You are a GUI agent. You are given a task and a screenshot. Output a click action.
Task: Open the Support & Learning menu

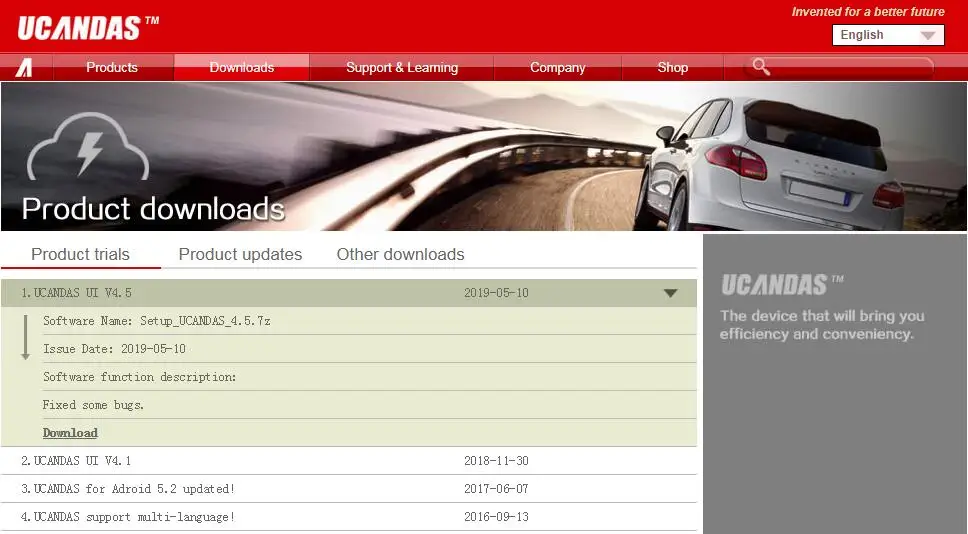[402, 67]
